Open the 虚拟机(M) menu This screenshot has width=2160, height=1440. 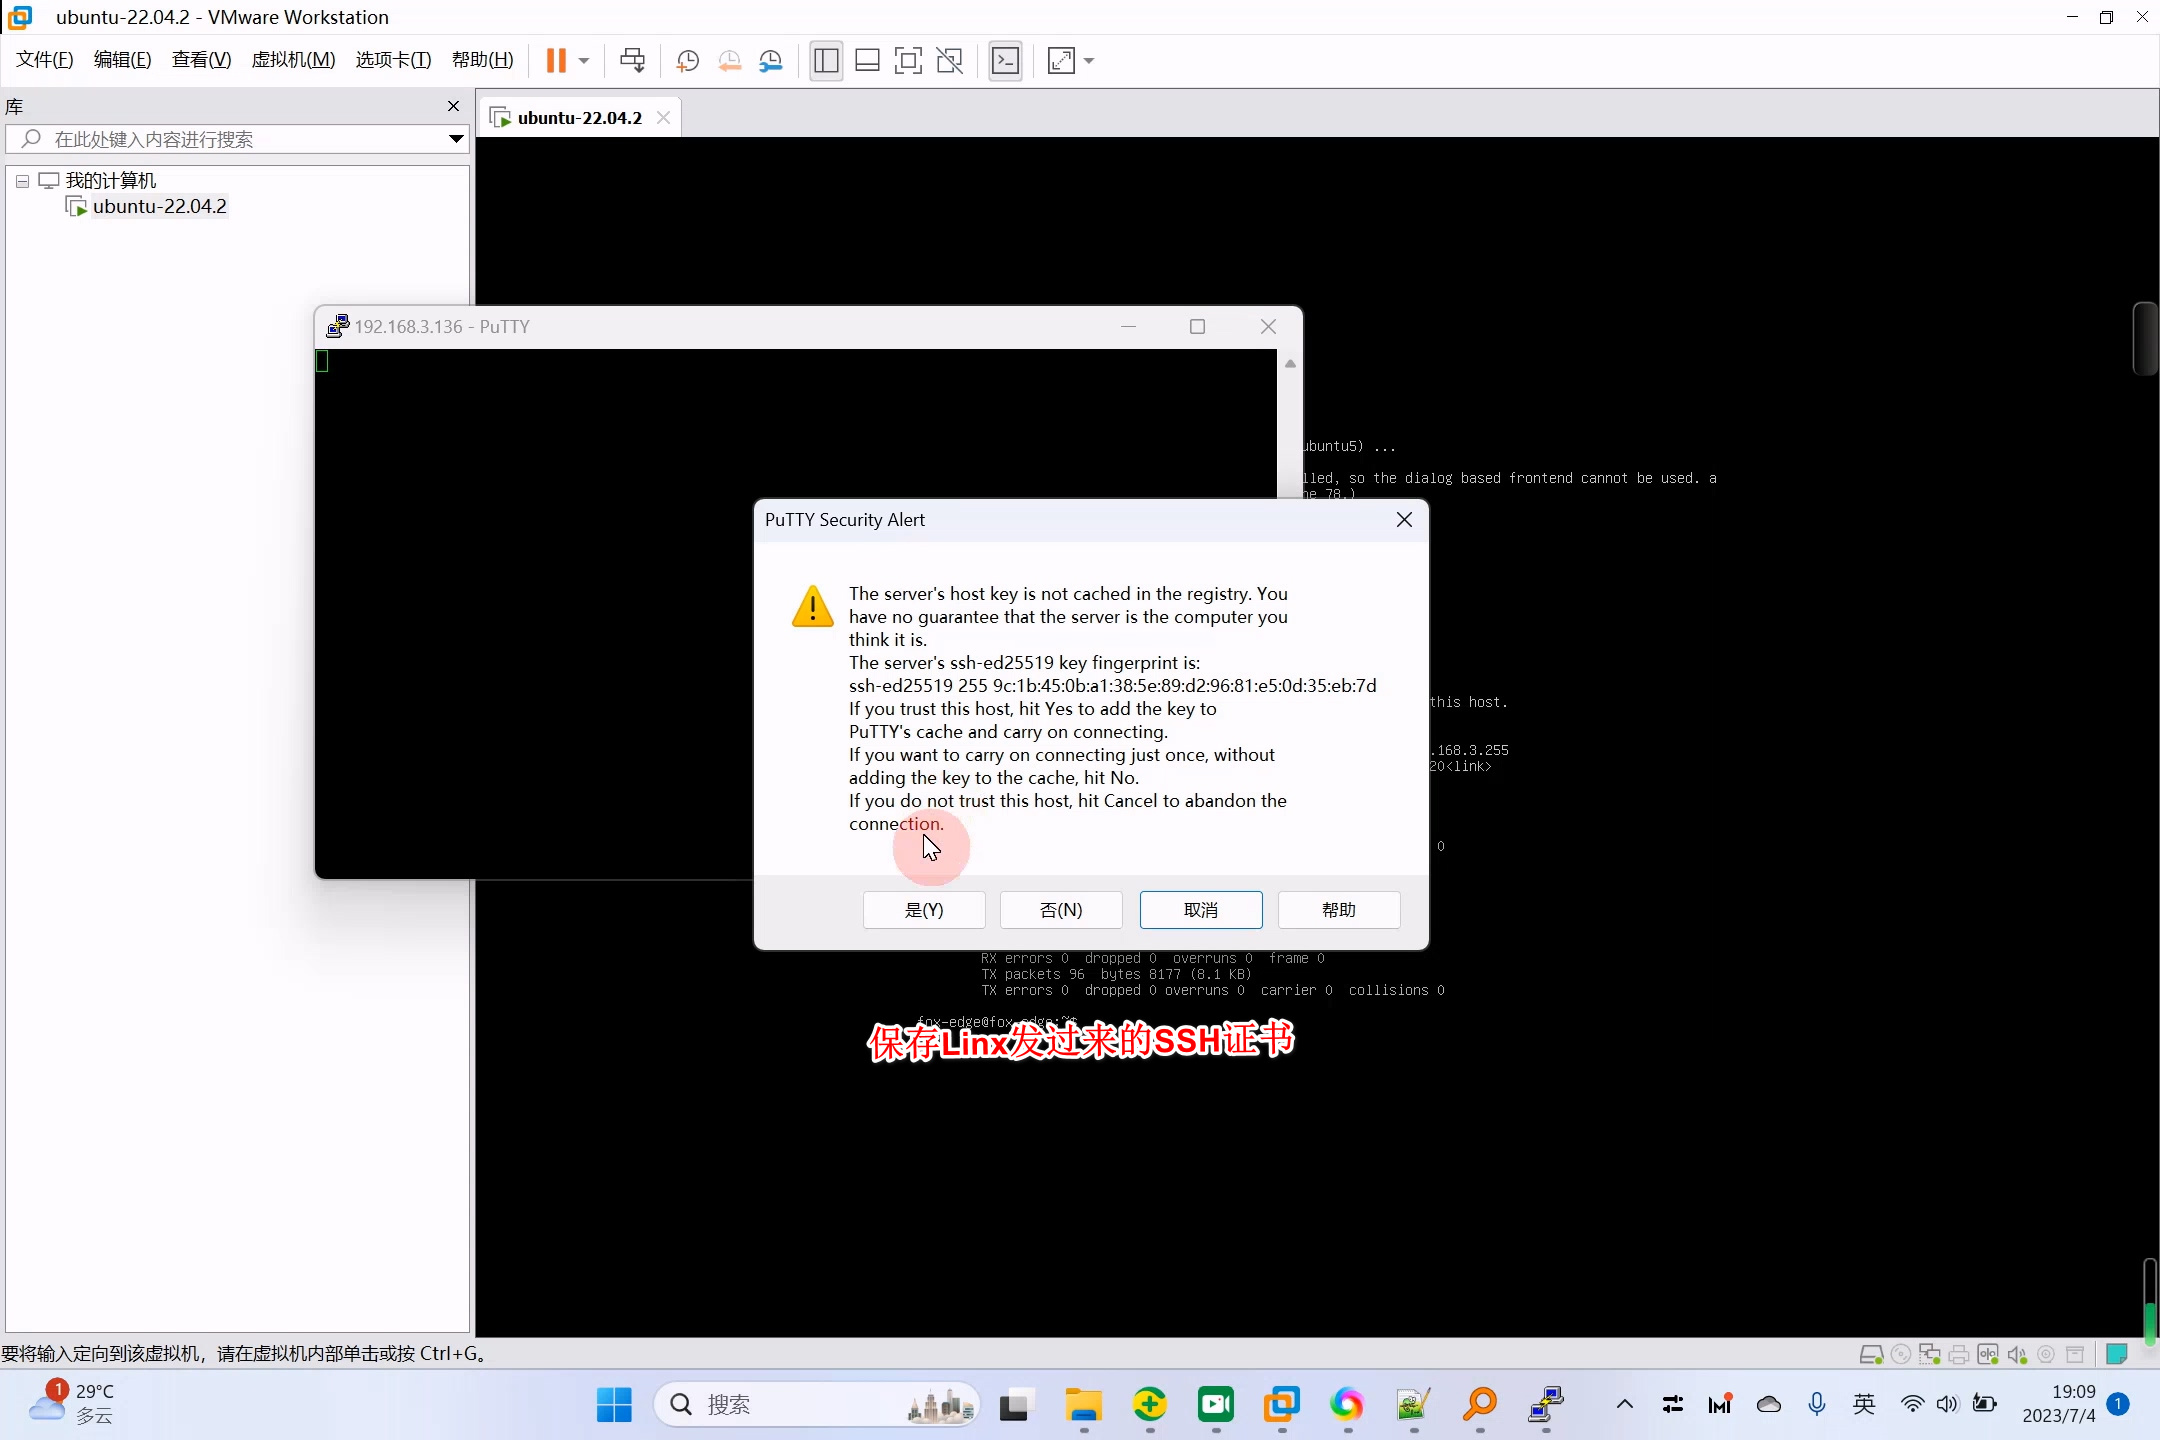click(x=293, y=60)
